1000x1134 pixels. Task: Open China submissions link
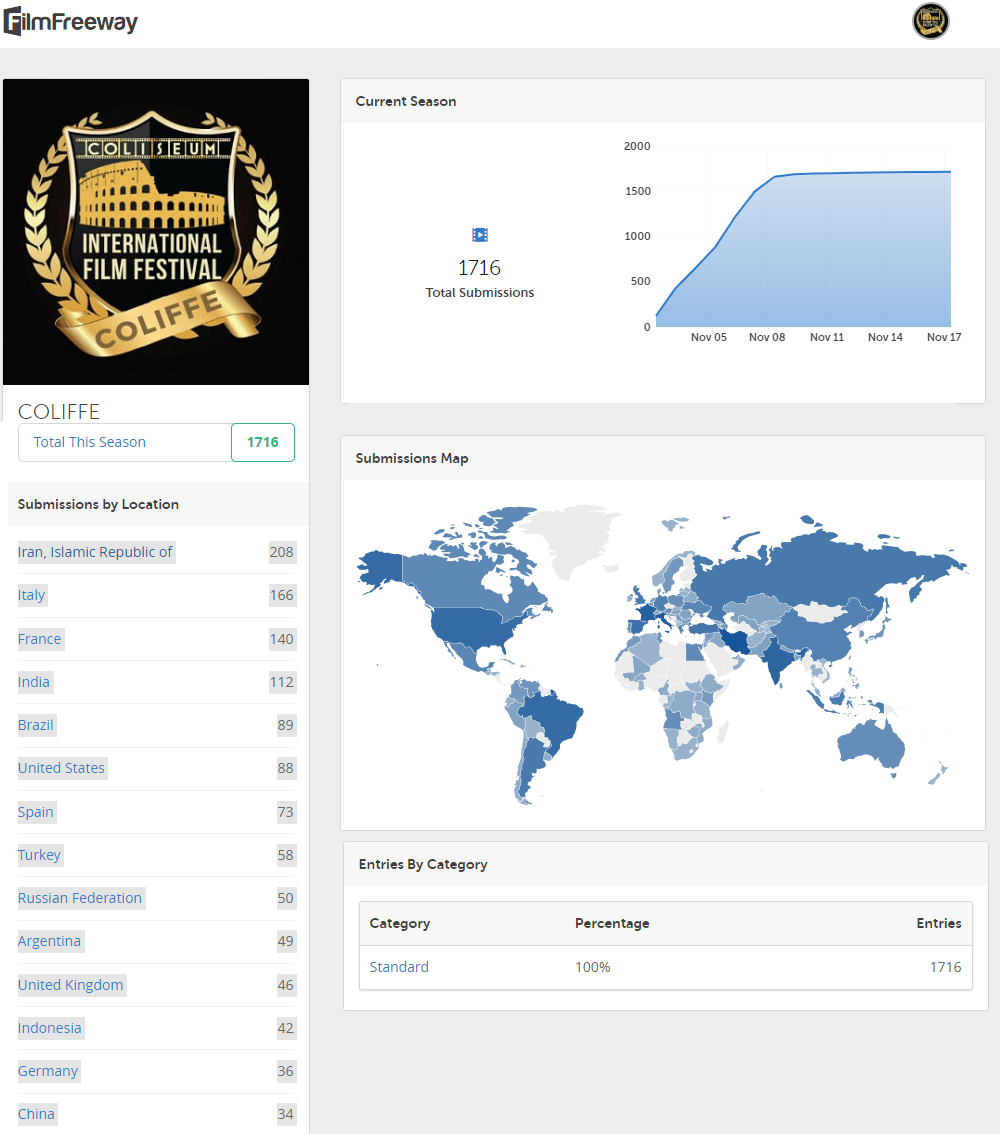(x=36, y=1114)
